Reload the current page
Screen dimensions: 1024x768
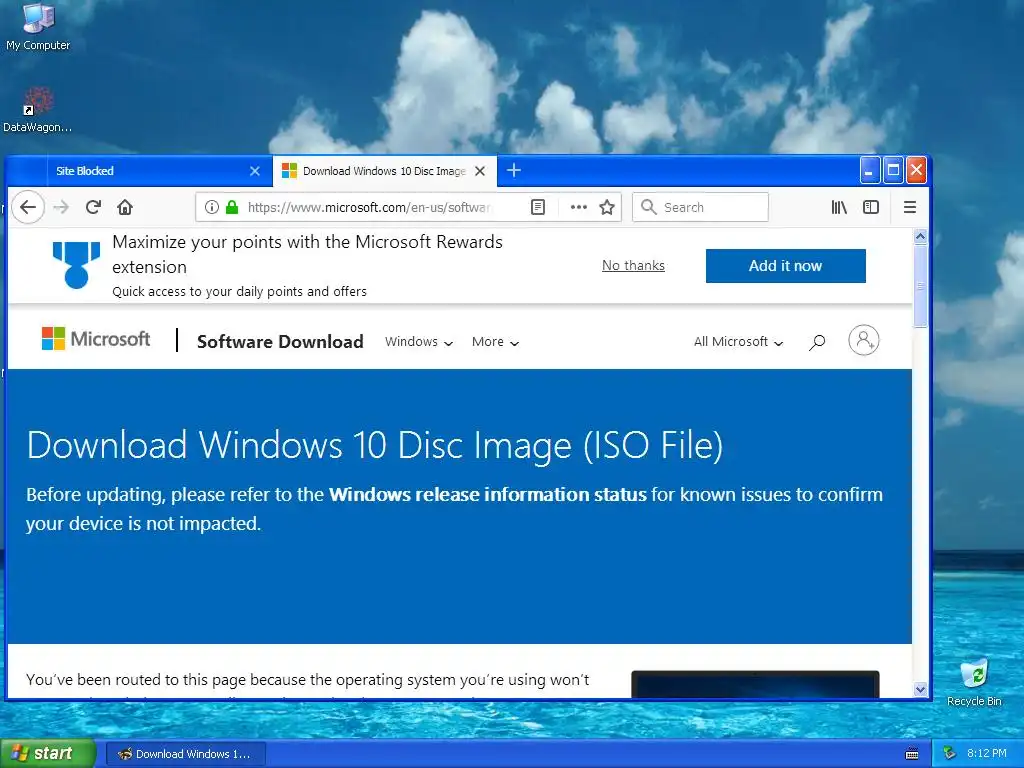click(x=93, y=208)
